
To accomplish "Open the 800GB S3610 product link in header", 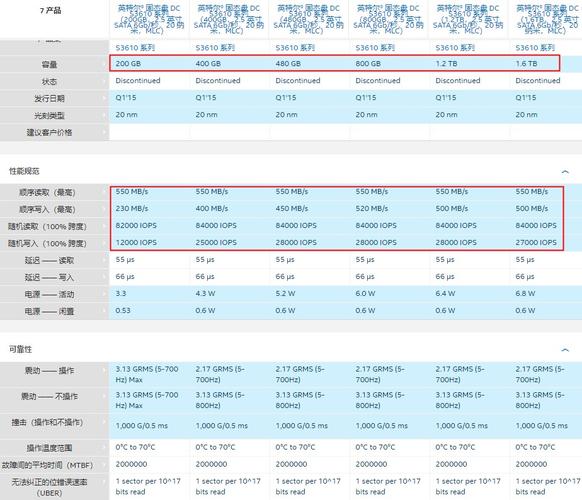I will coord(388,19).
